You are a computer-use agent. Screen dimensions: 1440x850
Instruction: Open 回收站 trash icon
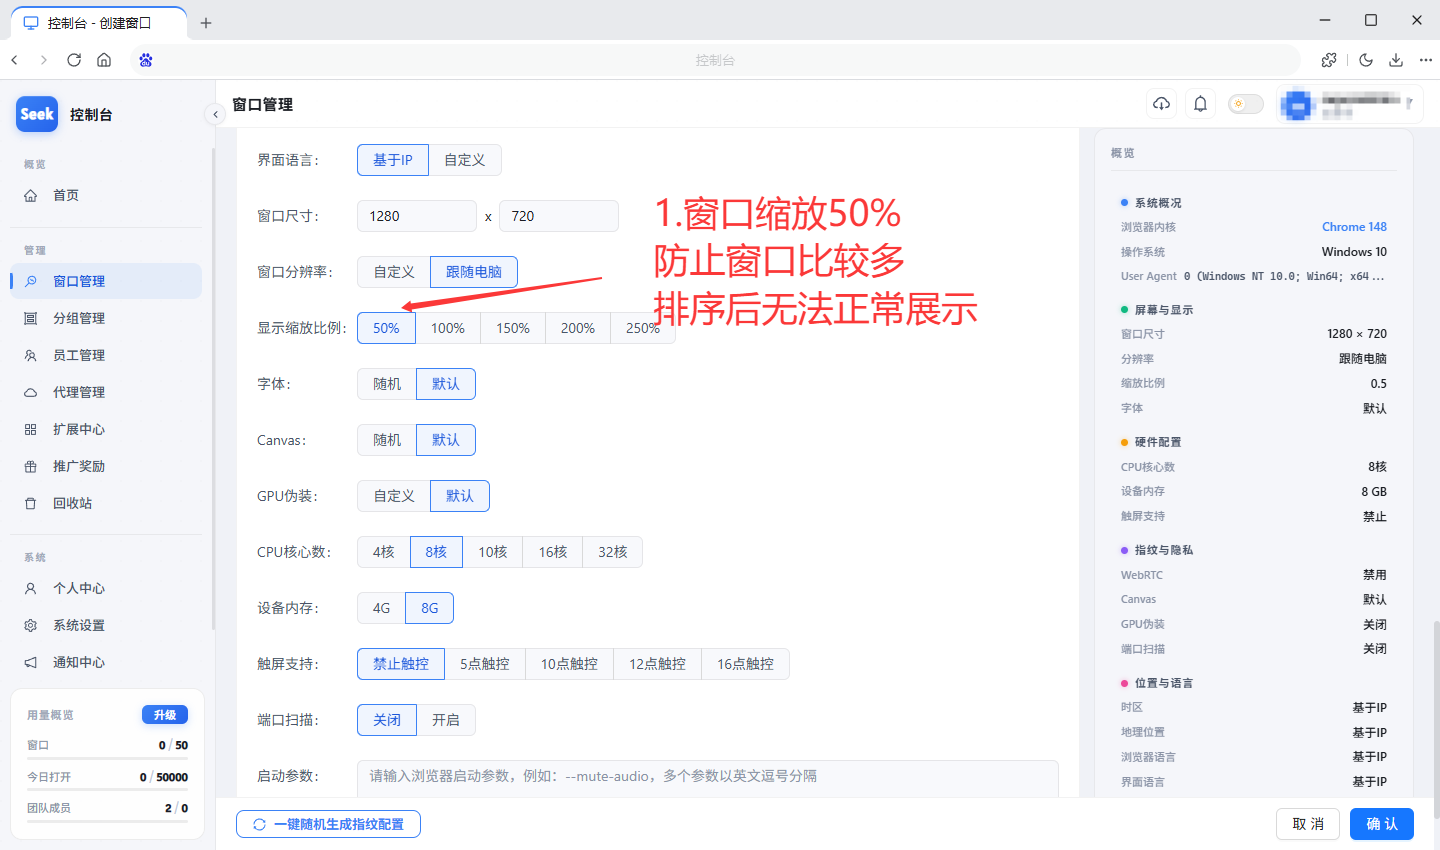pos(31,503)
